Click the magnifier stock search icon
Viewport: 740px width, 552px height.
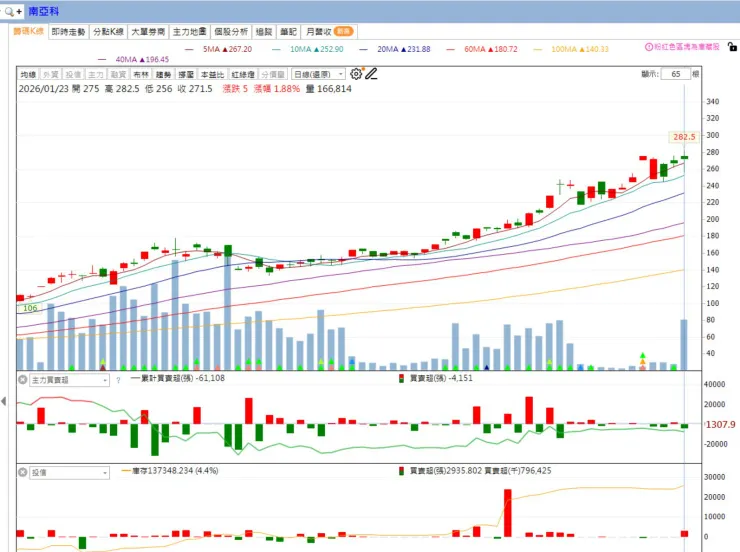pos(9,11)
